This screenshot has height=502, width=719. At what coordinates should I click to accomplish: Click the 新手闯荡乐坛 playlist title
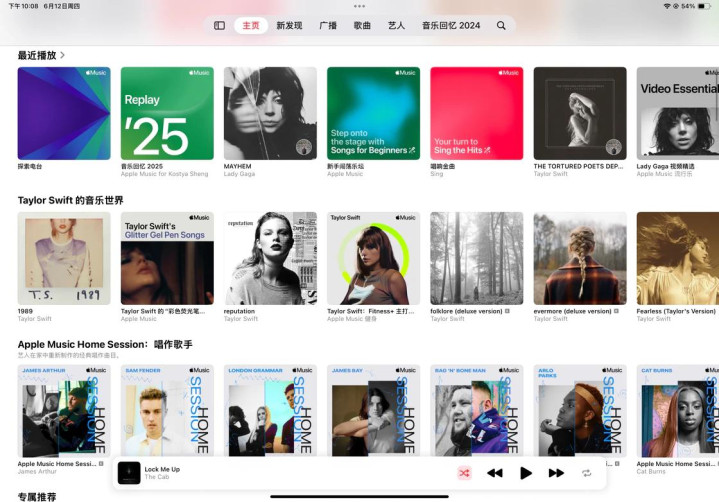coord(345,166)
